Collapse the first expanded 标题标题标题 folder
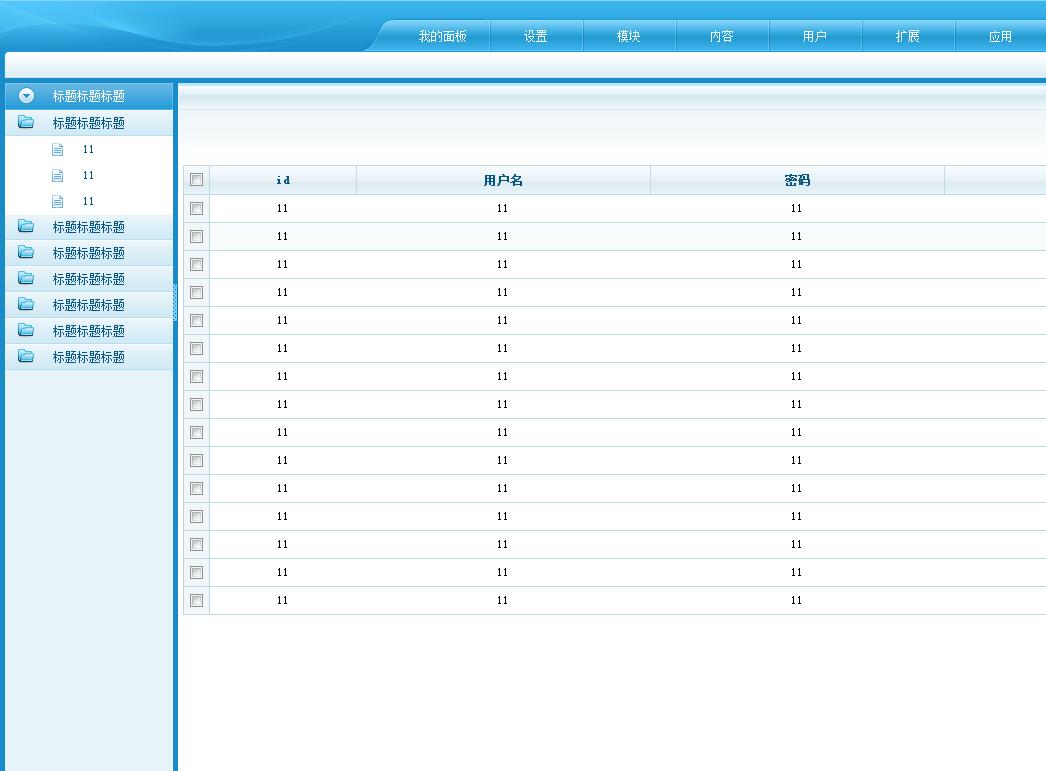Image resolution: width=1046 pixels, height=771 pixels. (88, 123)
